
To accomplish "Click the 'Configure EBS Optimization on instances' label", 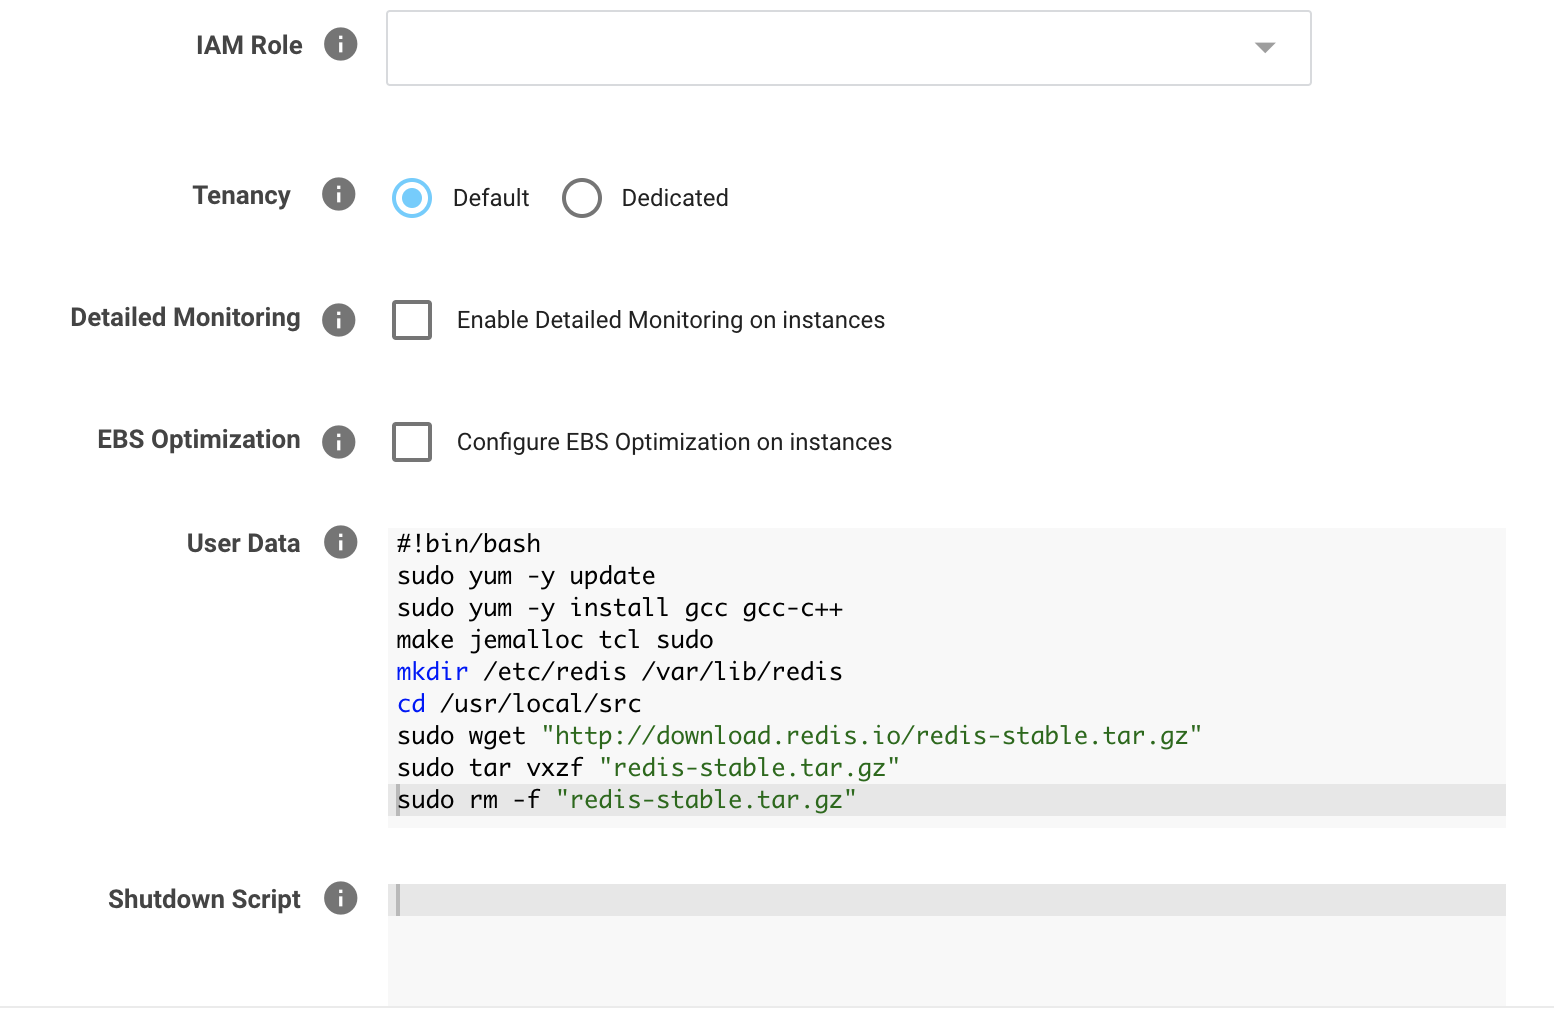I will coord(673,442).
